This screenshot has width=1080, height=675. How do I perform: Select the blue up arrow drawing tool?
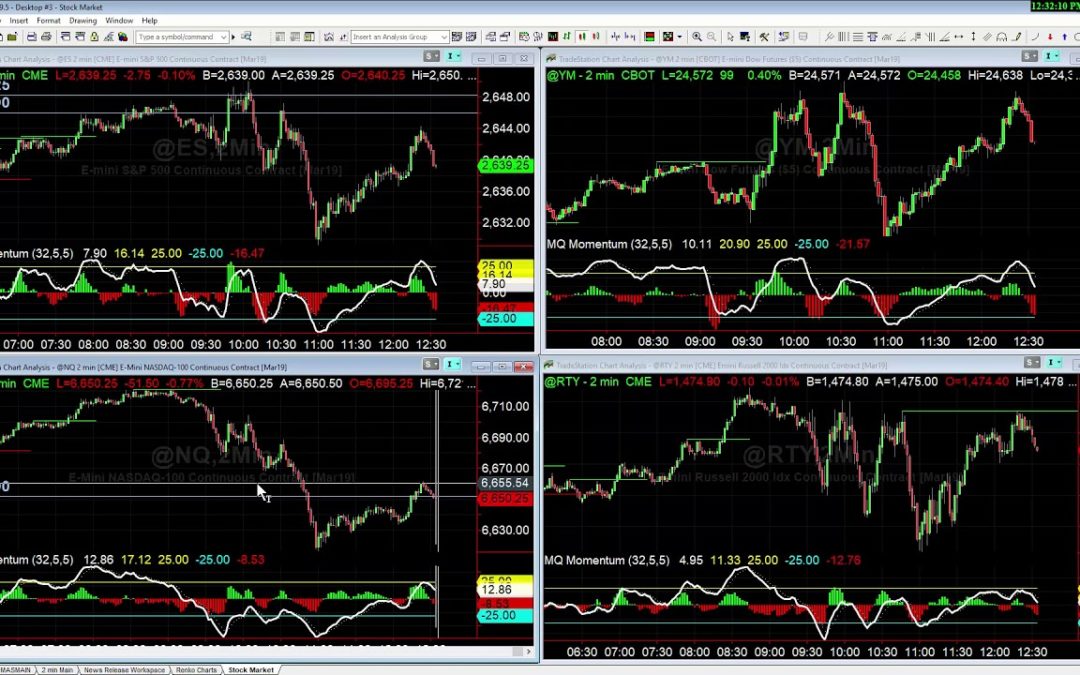pyautogui.click(x=1064, y=37)
